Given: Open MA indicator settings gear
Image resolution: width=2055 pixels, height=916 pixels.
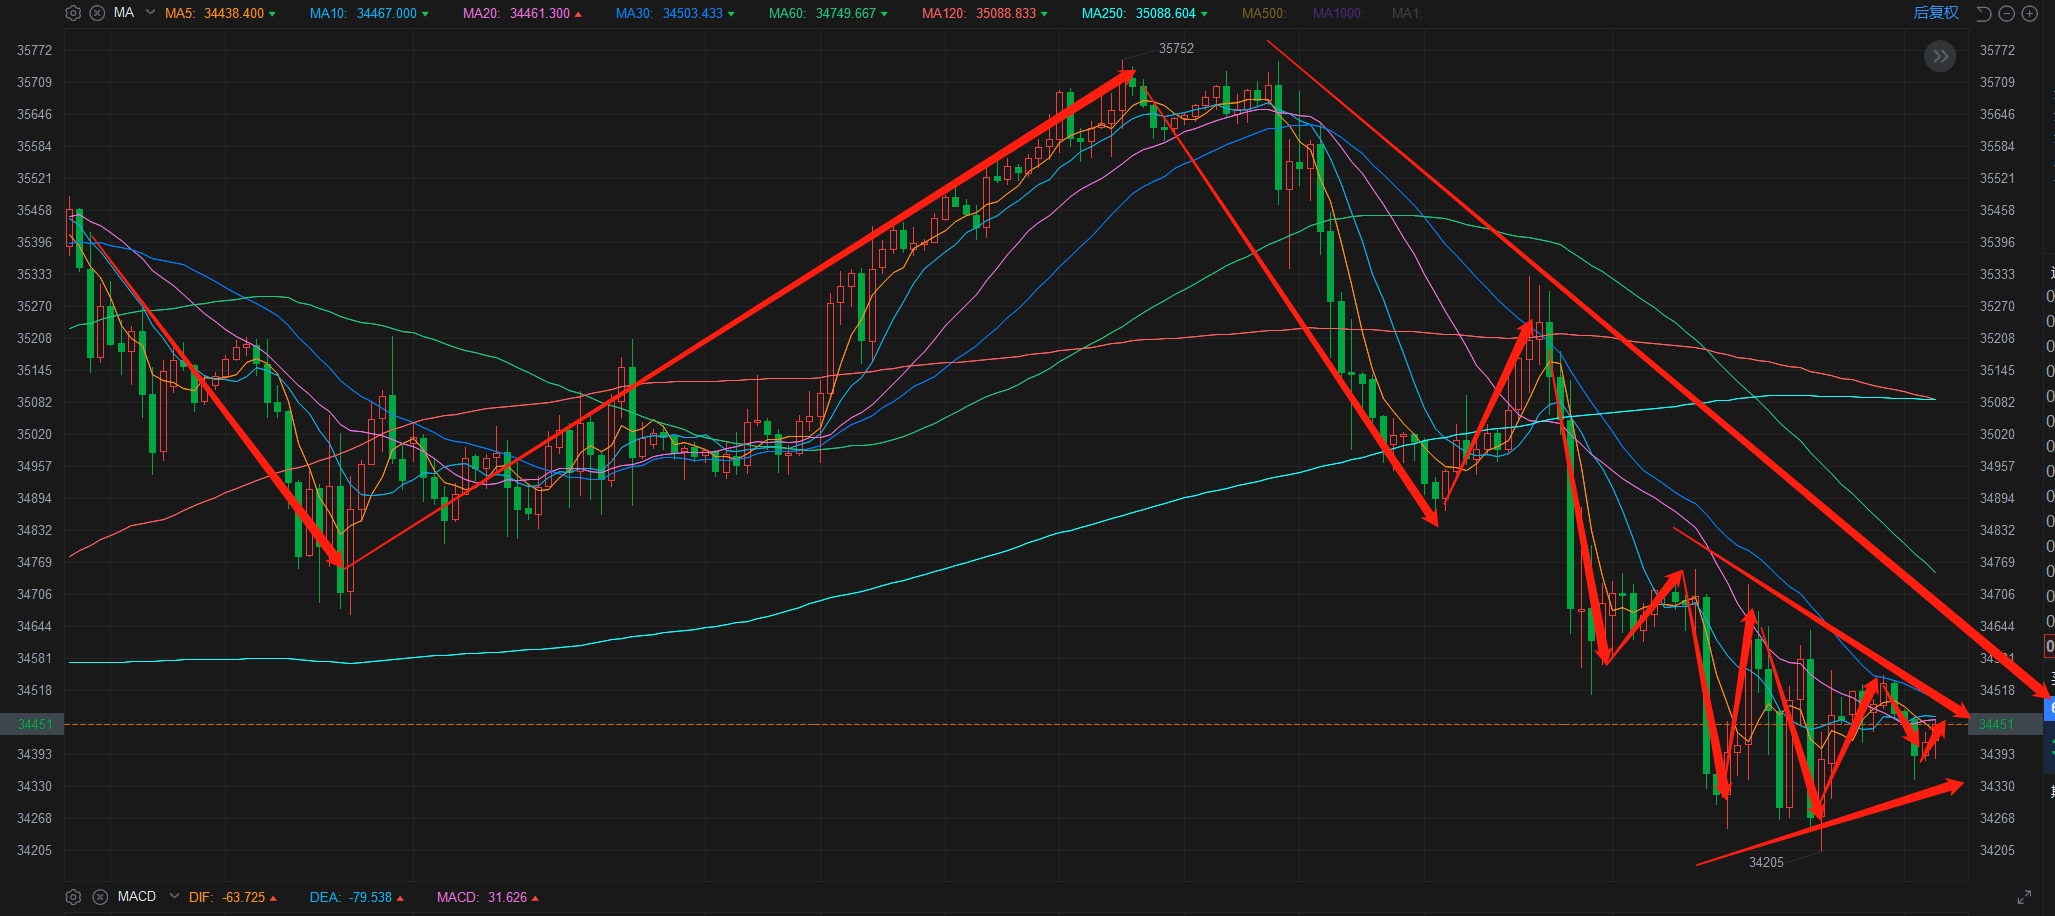Looking at the screenshot, I should click(x=73, y=13).
